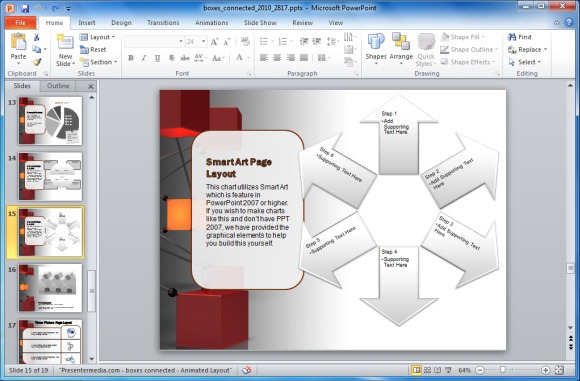Switch to the Review ribbon tab
This screenshot has width=580, height=381.
click(303, 23)
